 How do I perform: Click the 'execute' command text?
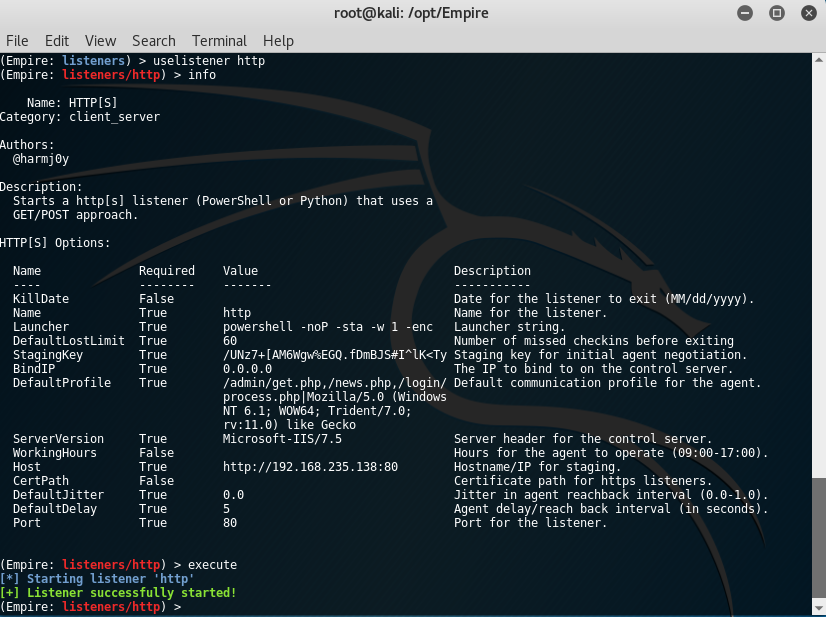[x=212, y=565]
